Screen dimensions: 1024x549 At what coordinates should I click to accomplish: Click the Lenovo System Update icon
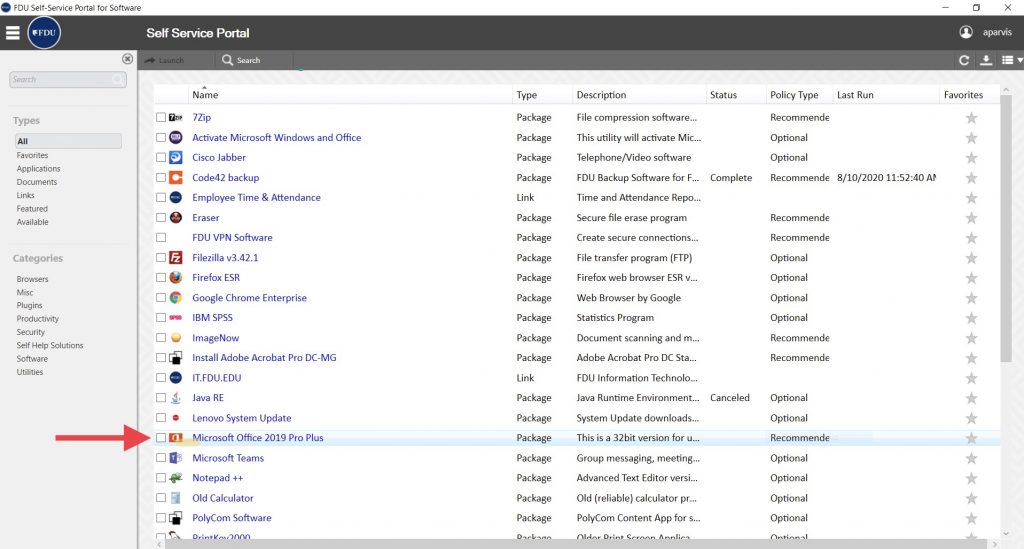[176, 418]
